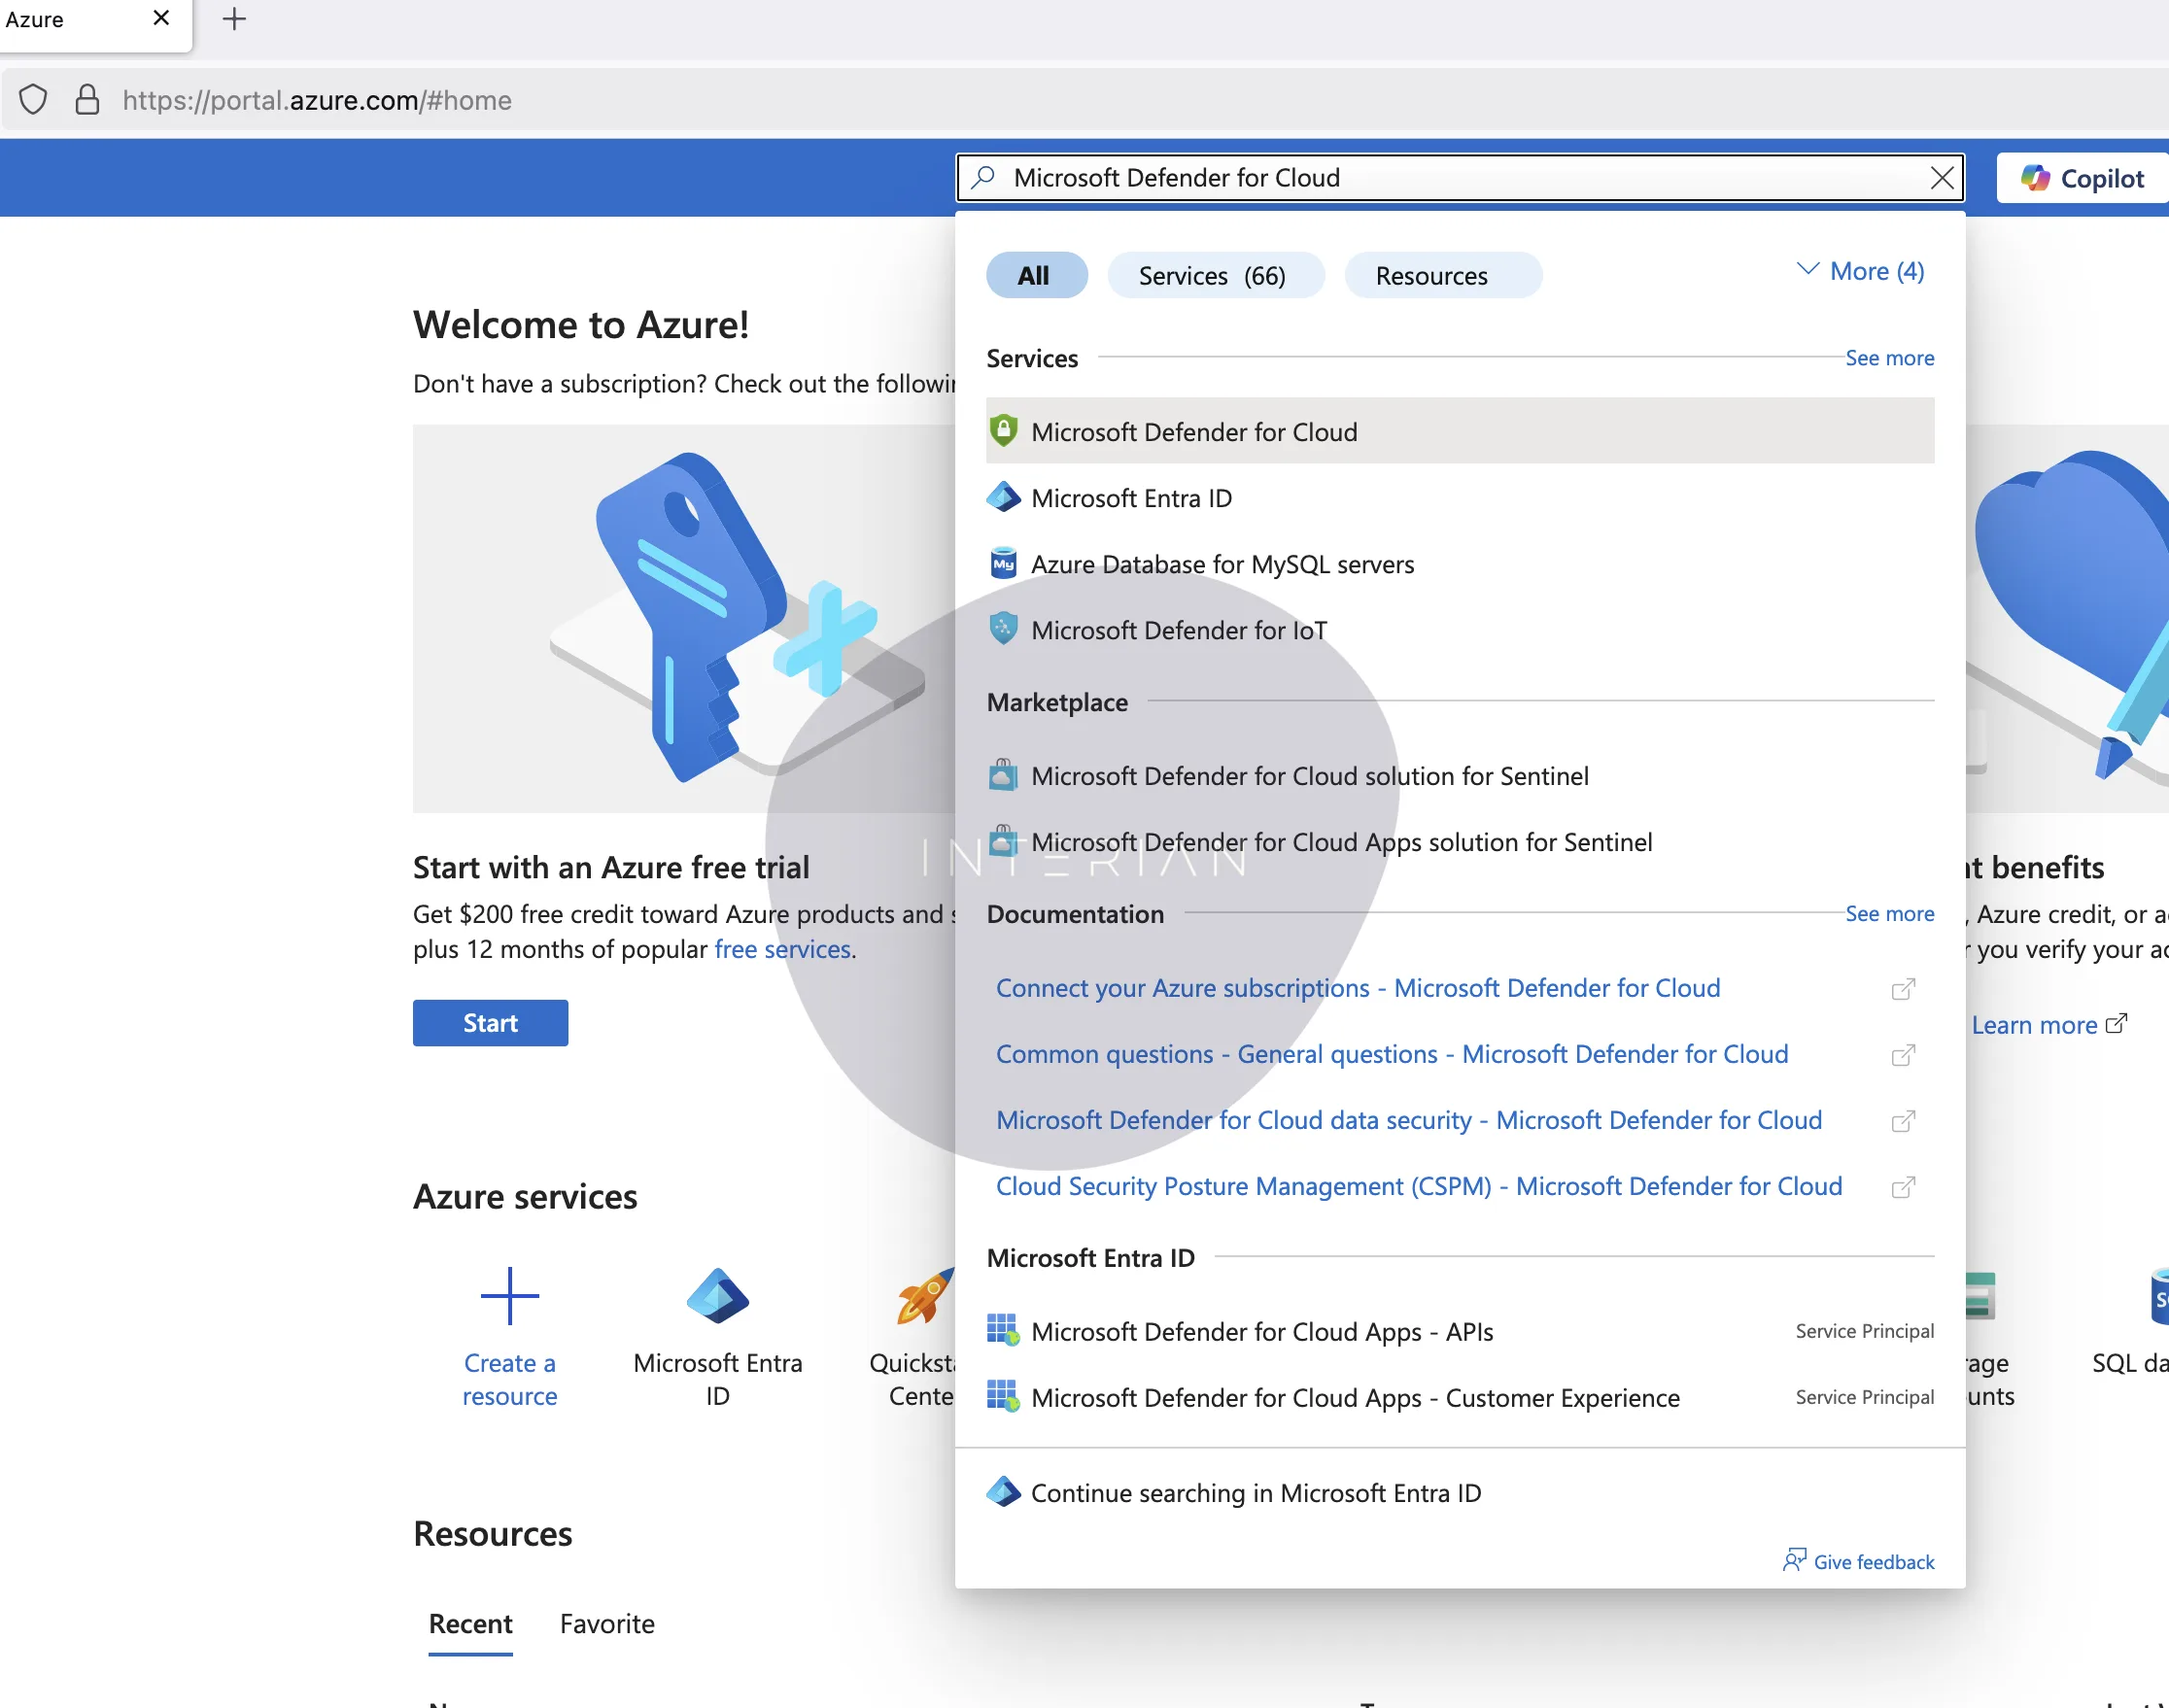Expand the More (4) filter dropdown
Screen dimensions: 2169x1708
1860,271
